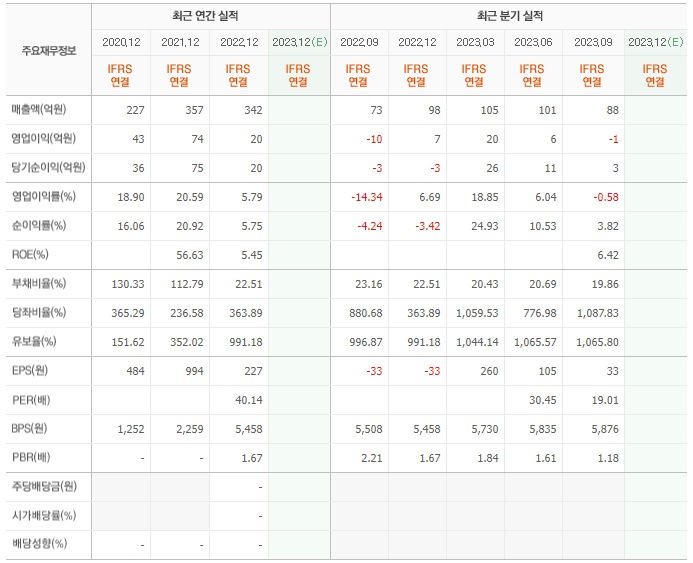Select the debt ratio value 130.33

pos(128,284)
